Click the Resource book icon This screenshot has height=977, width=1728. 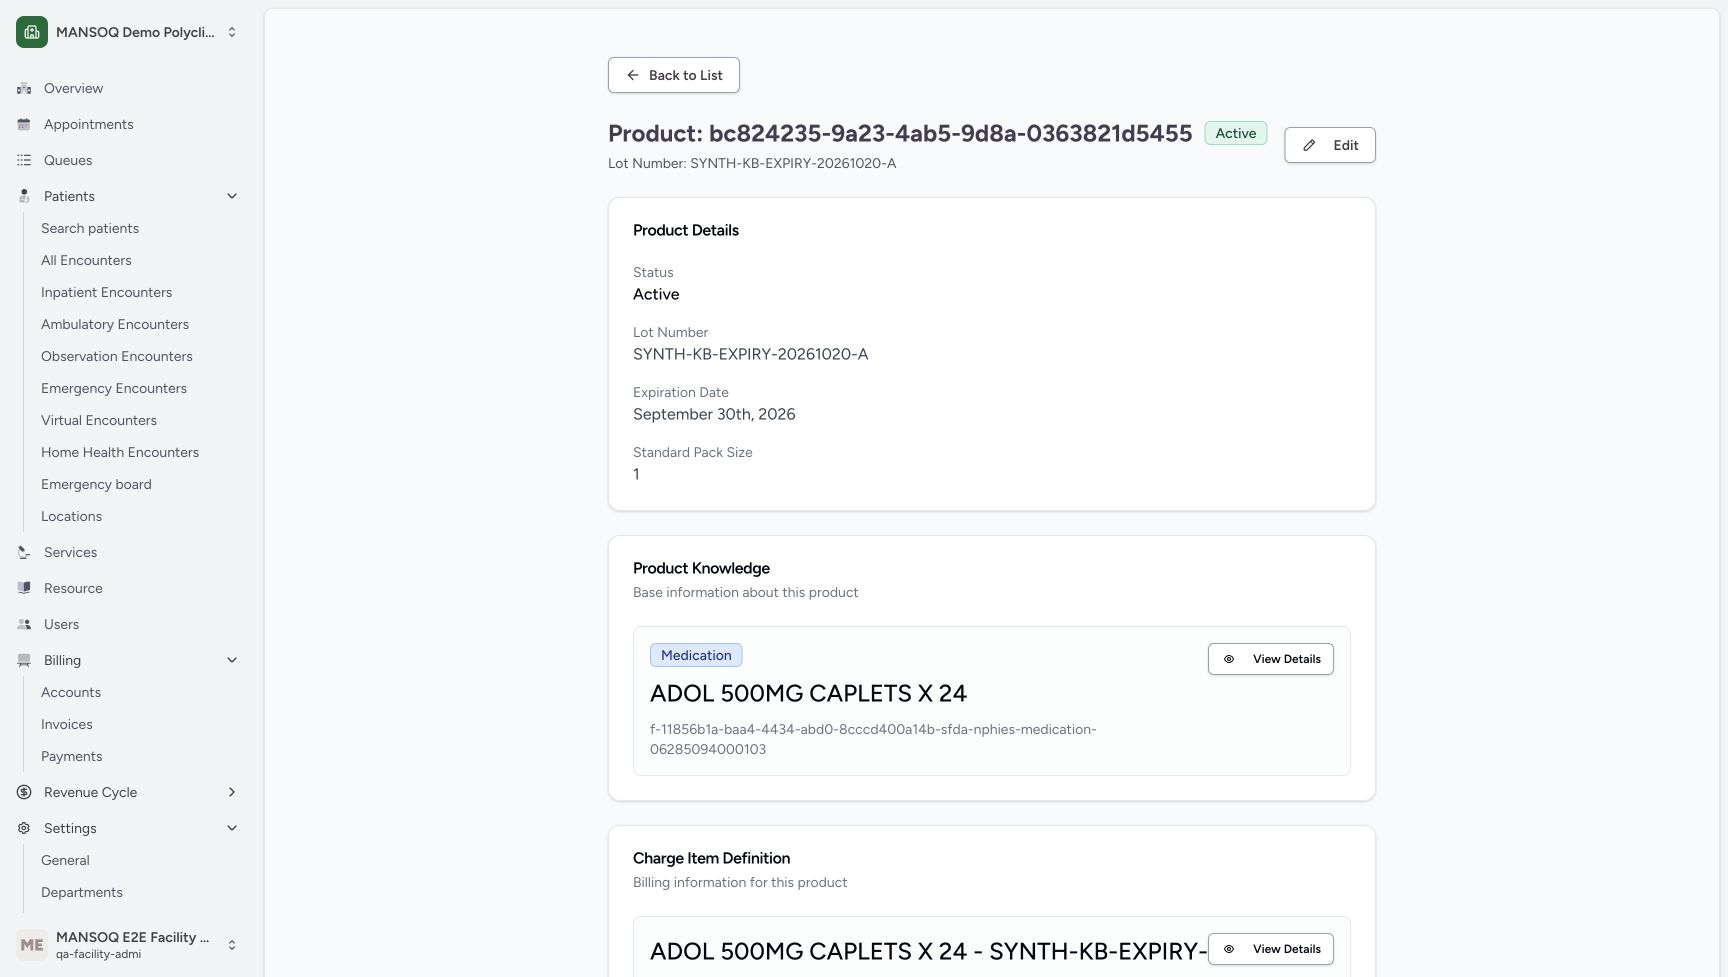(24, 588)
